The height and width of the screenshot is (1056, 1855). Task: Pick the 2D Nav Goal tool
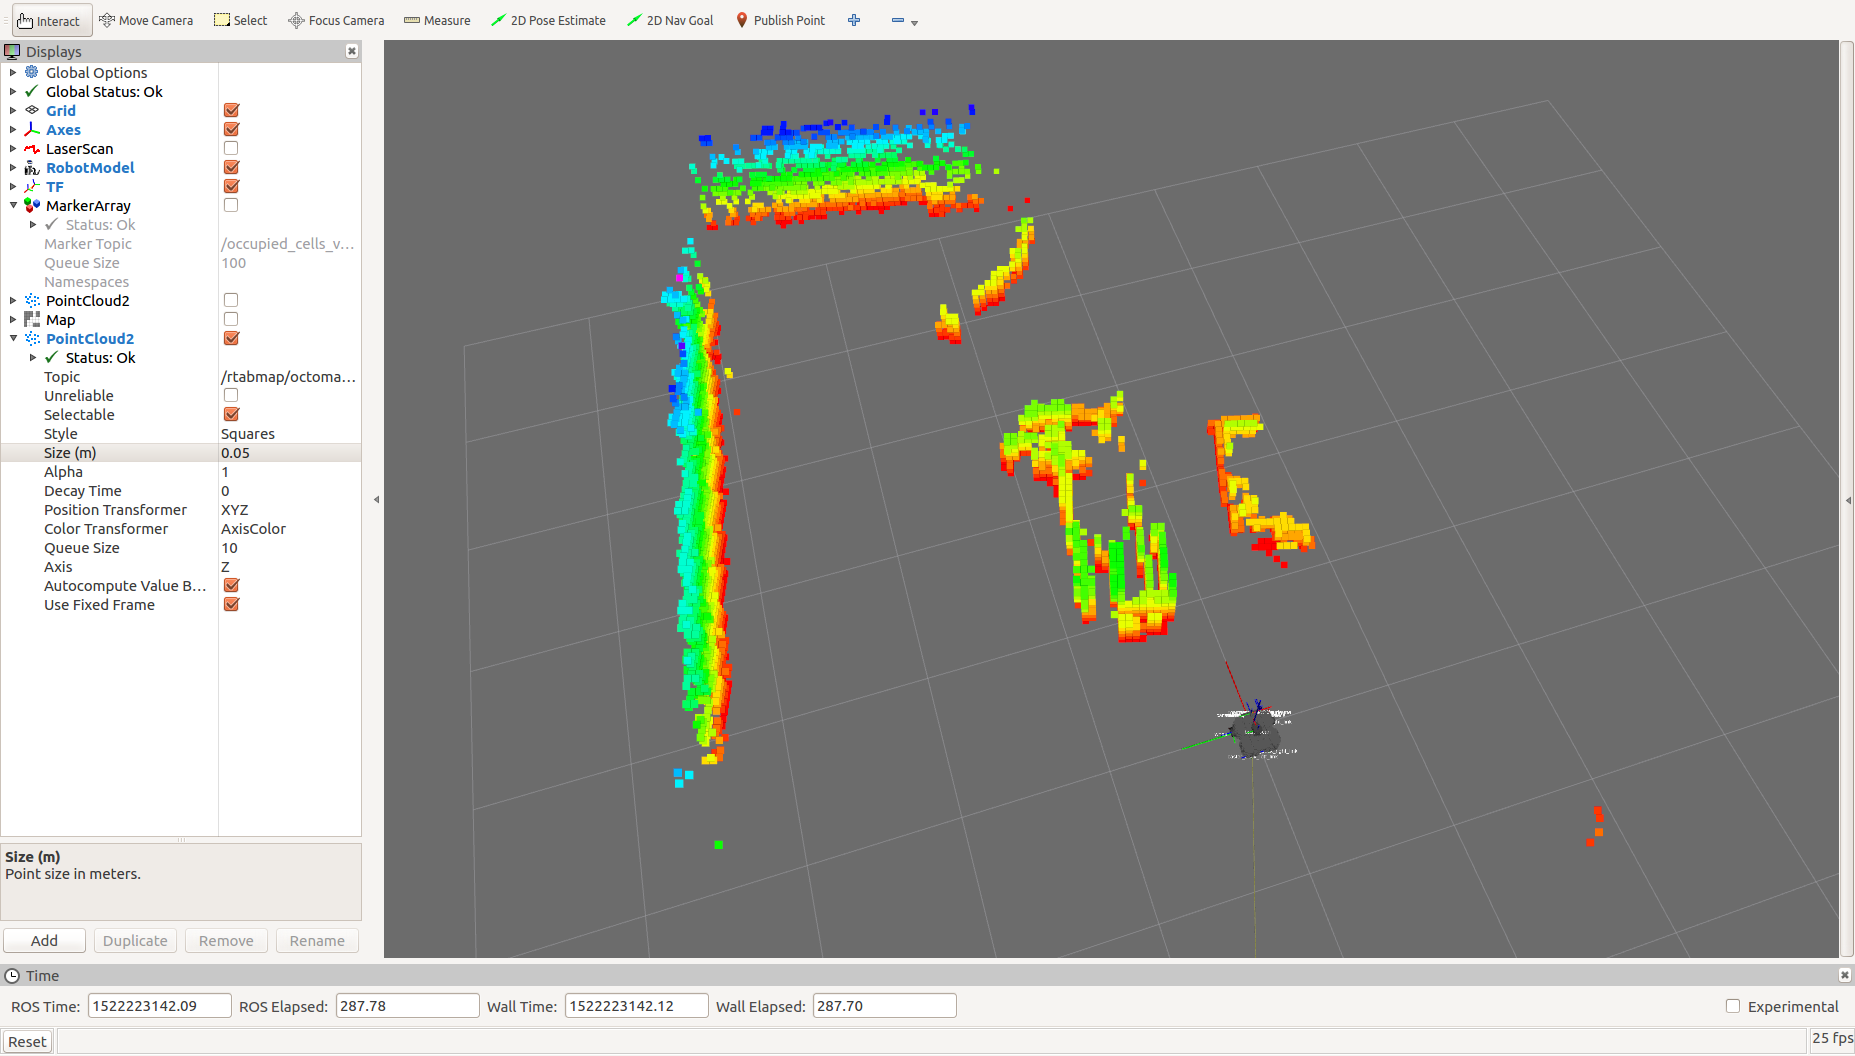coord(670,20)
